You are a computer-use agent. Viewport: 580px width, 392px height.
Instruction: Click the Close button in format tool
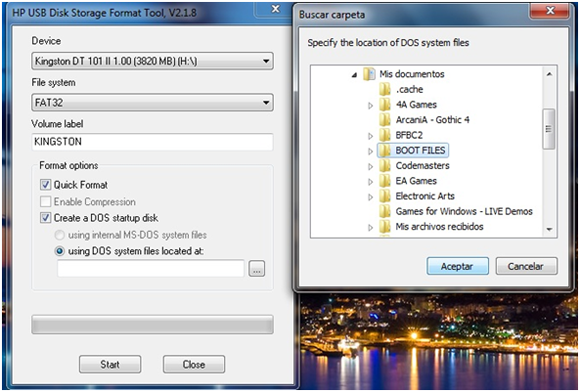pos(194,364)
